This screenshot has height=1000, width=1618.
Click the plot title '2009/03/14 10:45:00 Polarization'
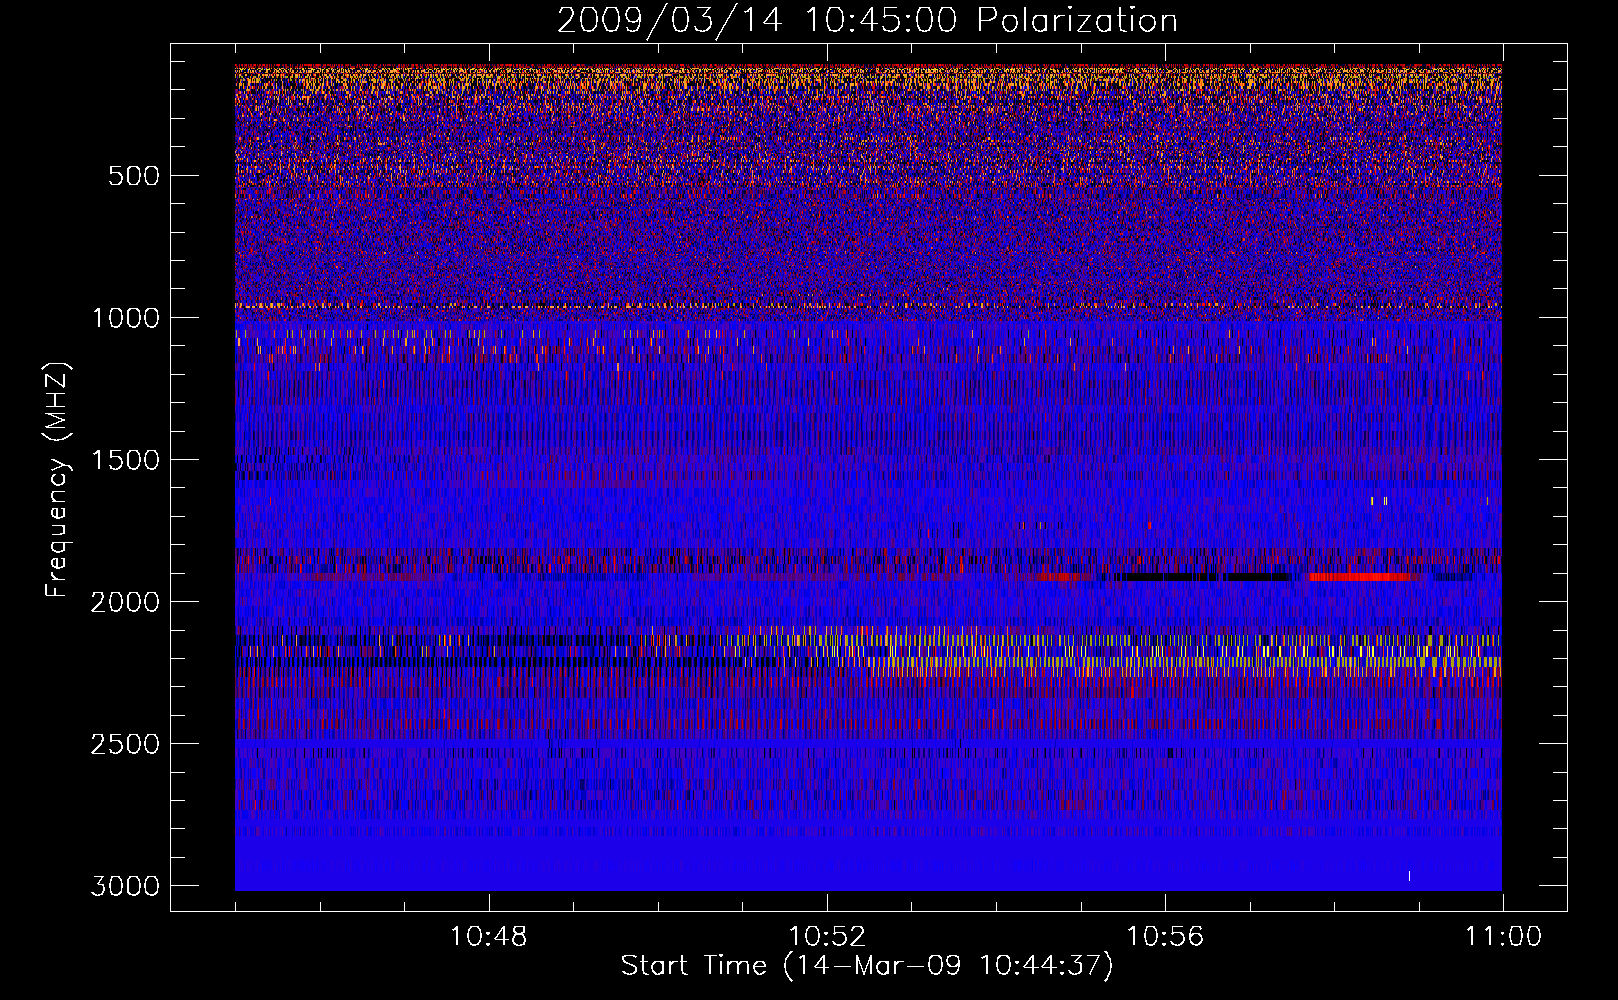tap(867, 20)
